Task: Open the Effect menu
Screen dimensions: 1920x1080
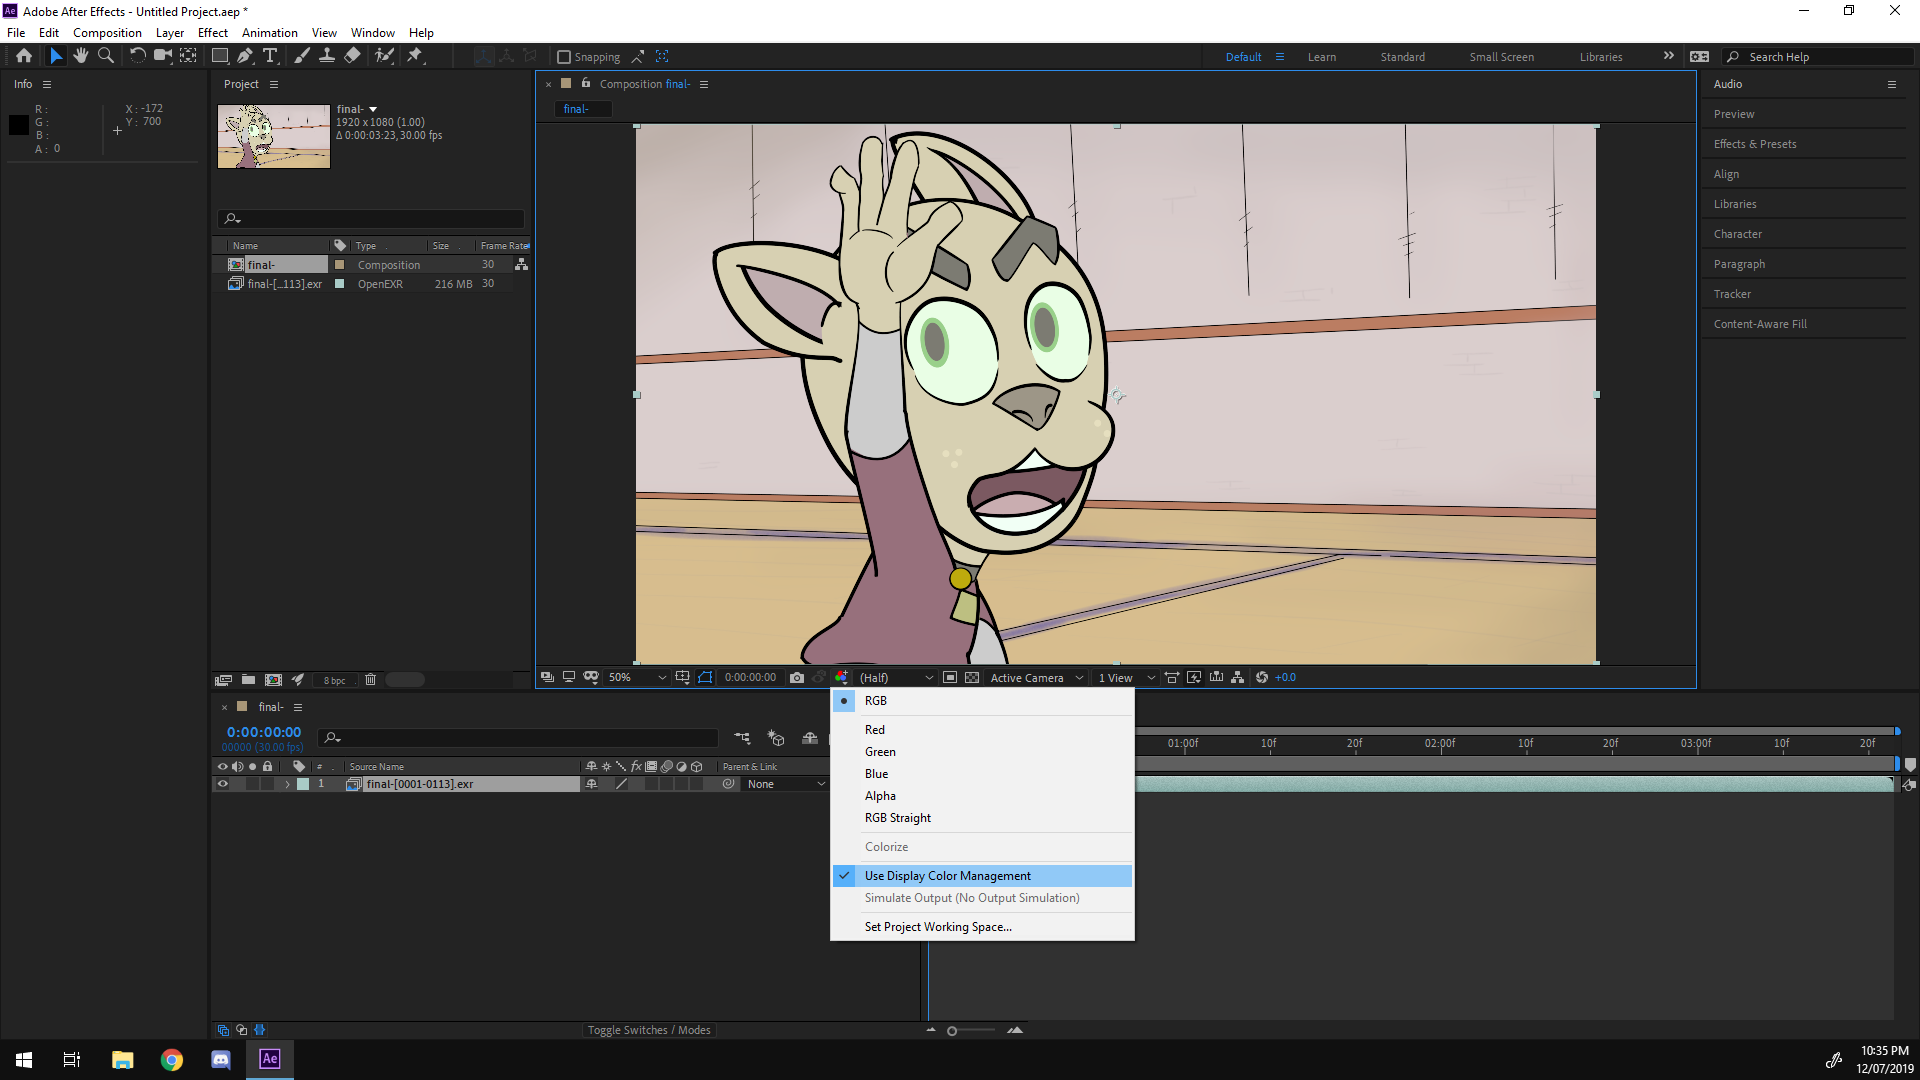Action: point(212,32)
